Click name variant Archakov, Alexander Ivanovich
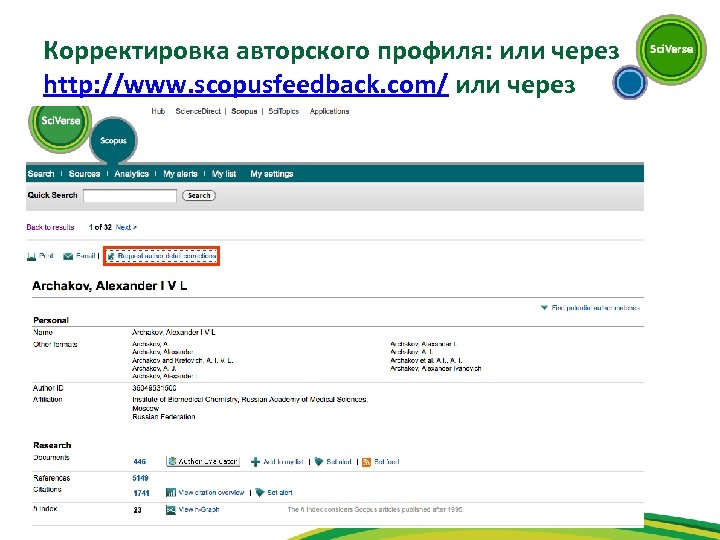Viewport: 720px width, 540px height. 435,368
